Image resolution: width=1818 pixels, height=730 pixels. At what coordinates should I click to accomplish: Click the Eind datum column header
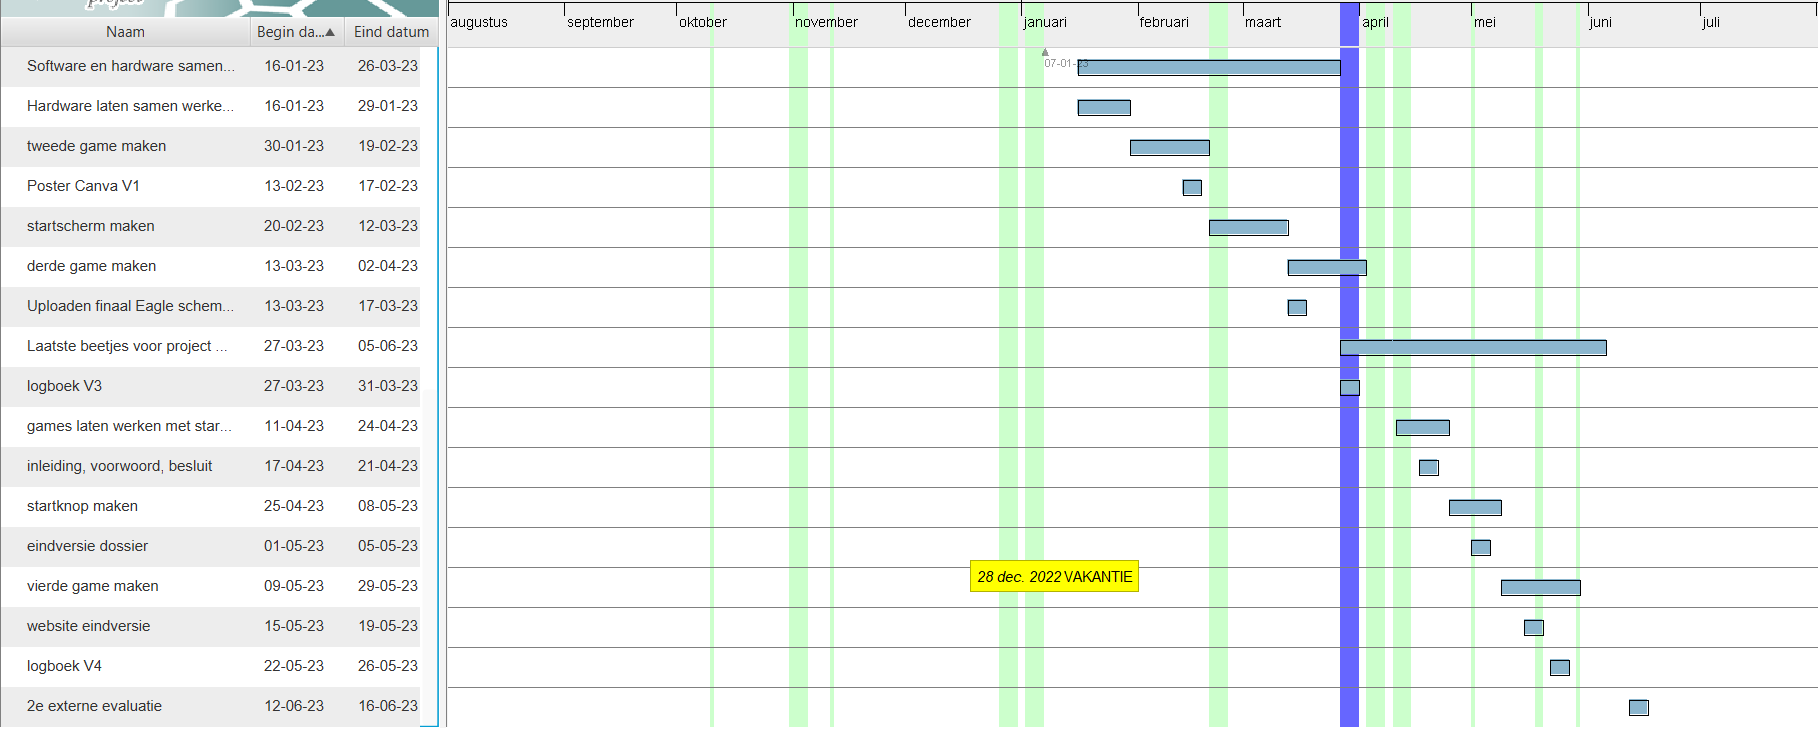[x=391, y=32]
